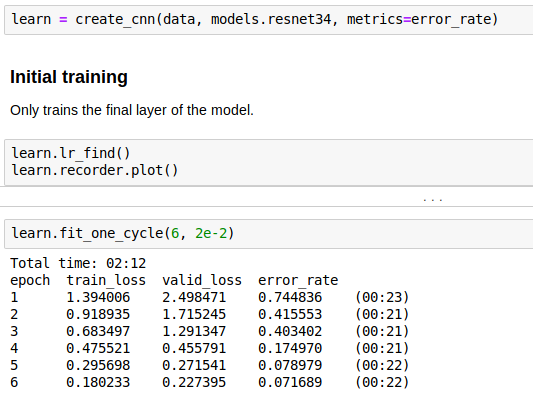Image resolution: width=533 pixels, height=394 pixels.
Task: Click the train_loss column header
Action: pos(106,280)
